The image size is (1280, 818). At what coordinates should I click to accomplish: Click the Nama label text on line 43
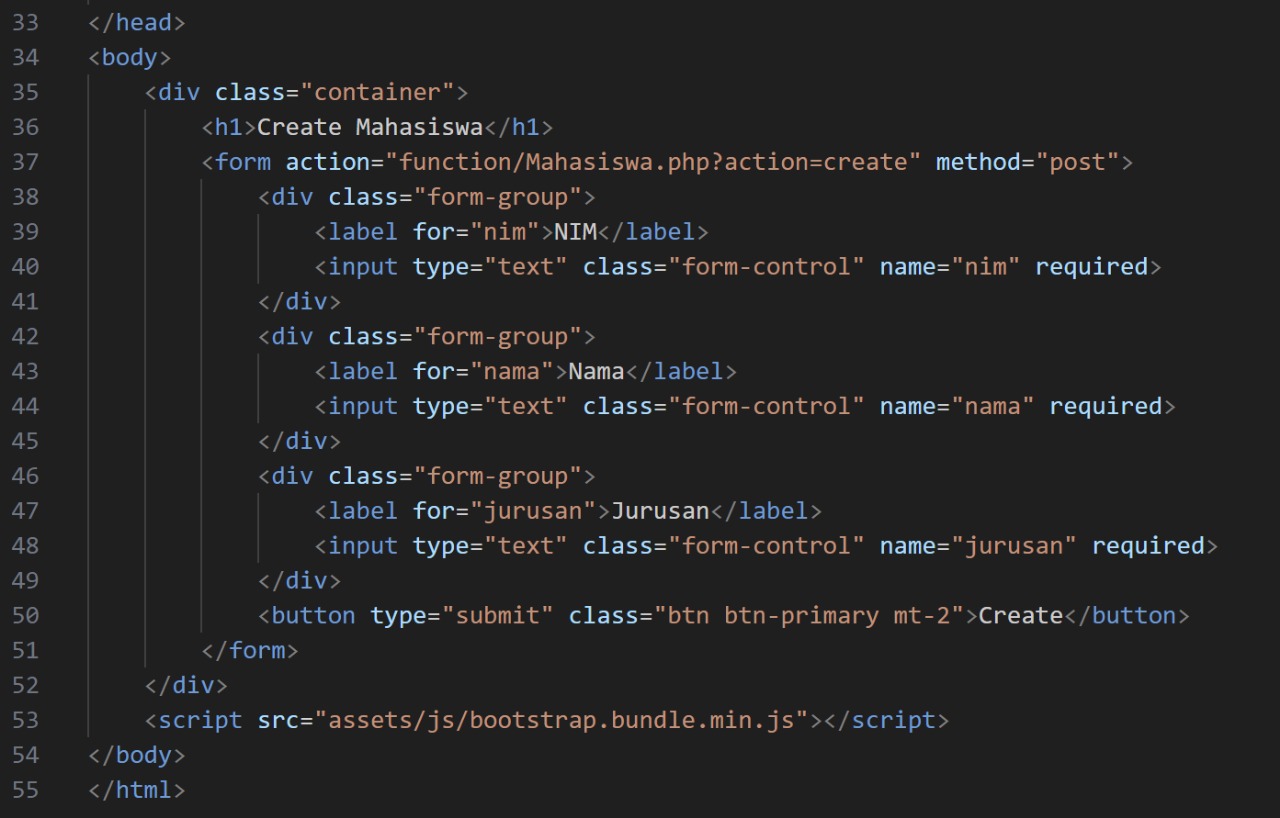596,371
